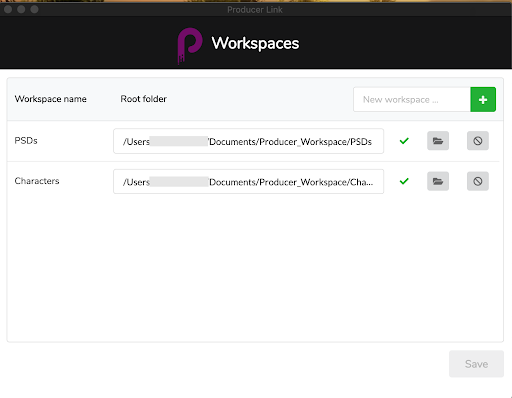The image size is (512, 398).
Task: Click the PSDs root folder path field
Action: 248,141
